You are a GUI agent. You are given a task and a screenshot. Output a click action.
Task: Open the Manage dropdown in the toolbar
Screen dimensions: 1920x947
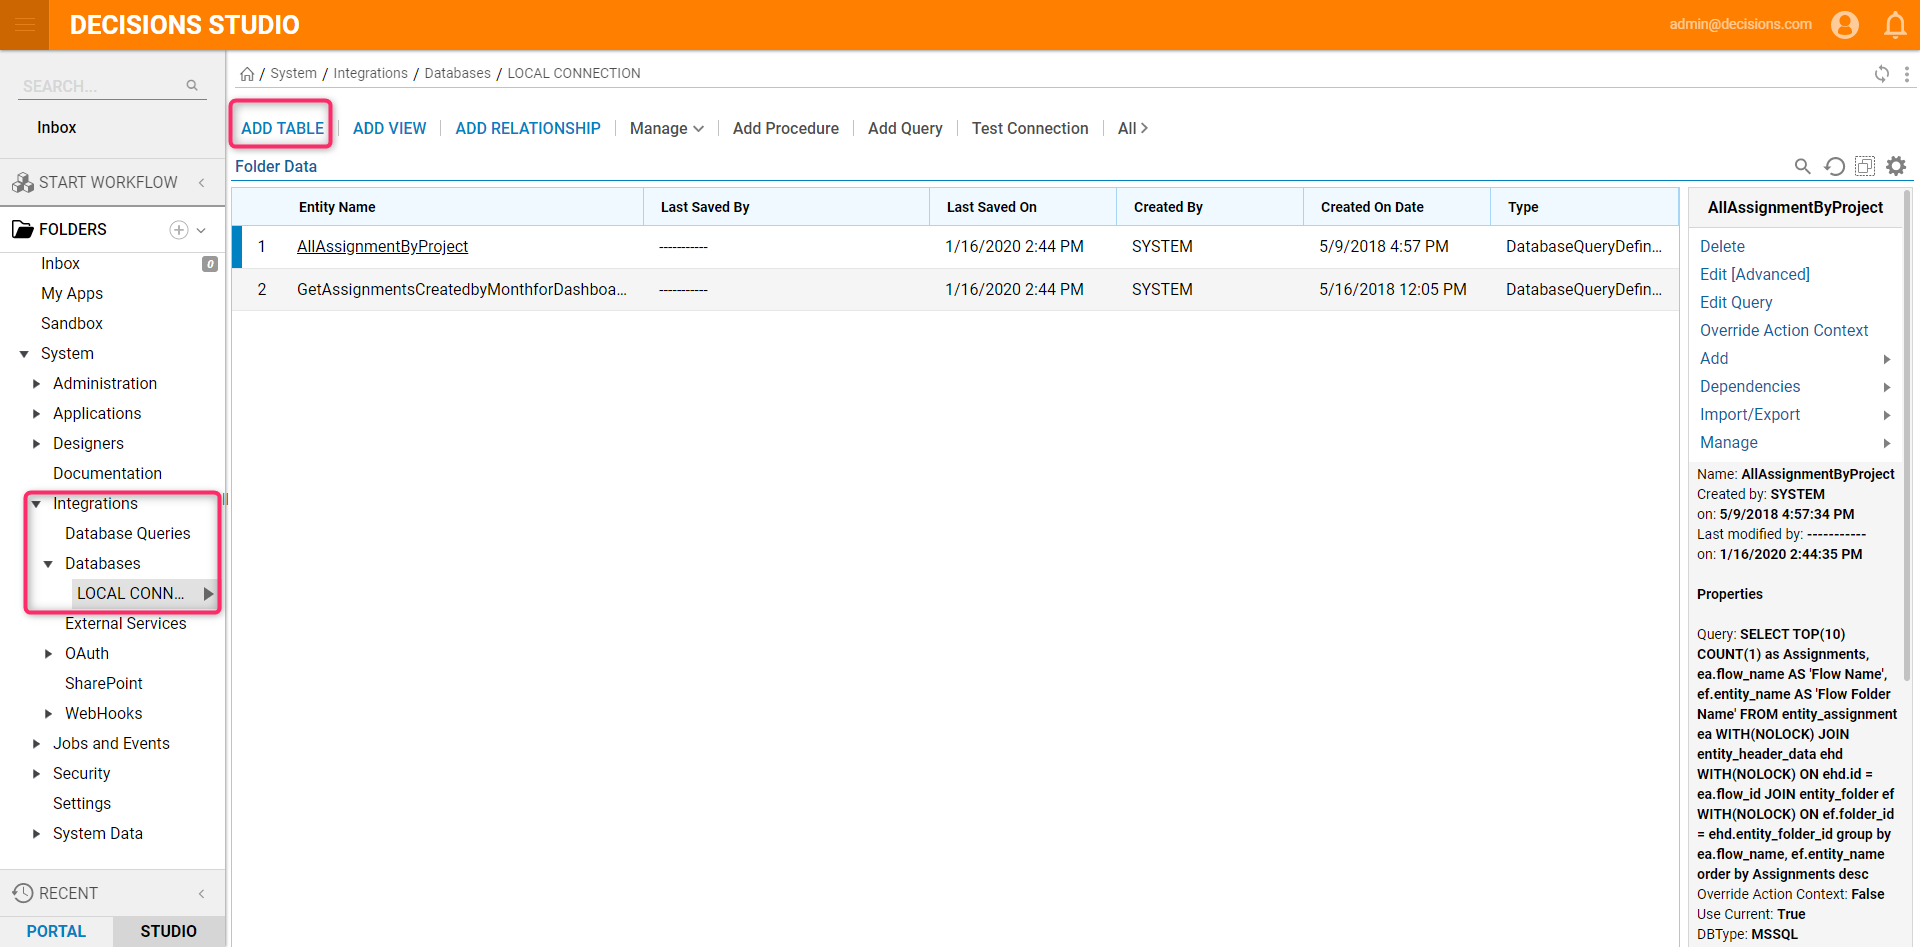[x=667, y=129]
